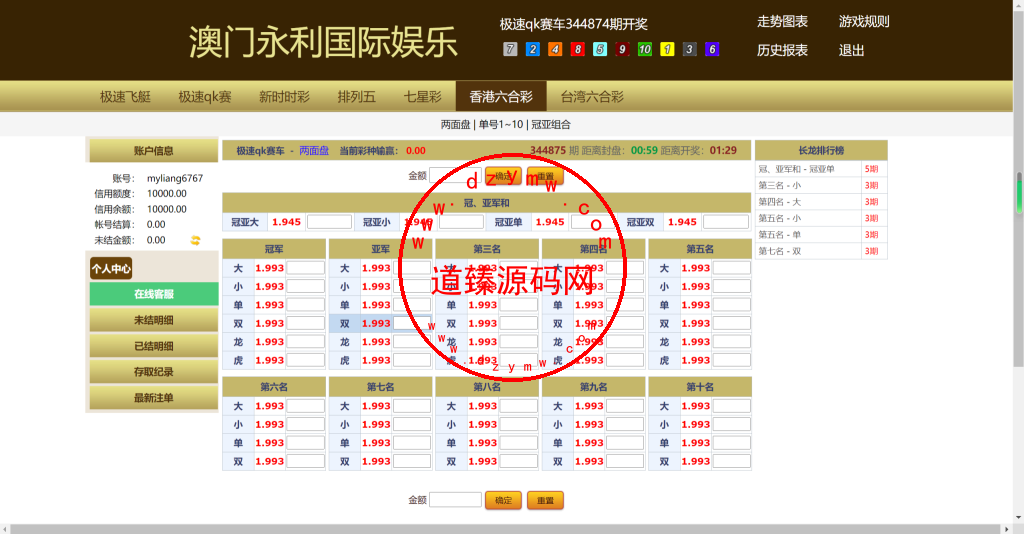Switch to the 新时时彩 tab

284,97
